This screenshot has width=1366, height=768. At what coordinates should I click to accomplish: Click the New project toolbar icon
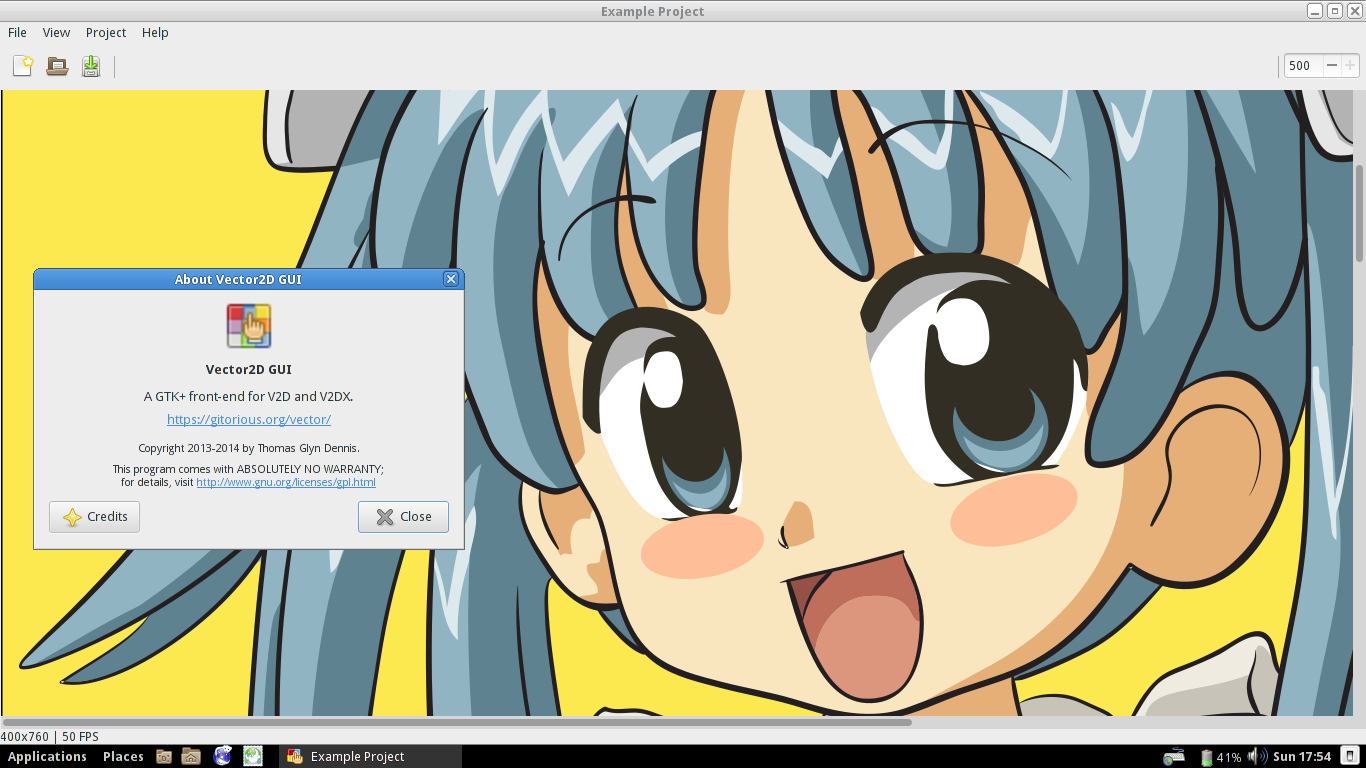pos(23,66)
